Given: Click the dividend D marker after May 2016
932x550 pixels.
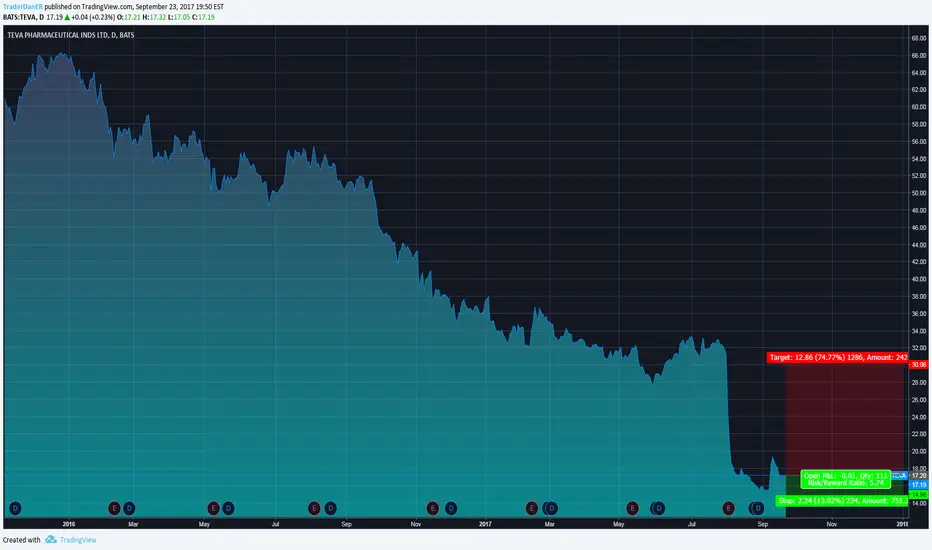Looking at the screenshot, I should pyautogui.click(x=228, y=508).
